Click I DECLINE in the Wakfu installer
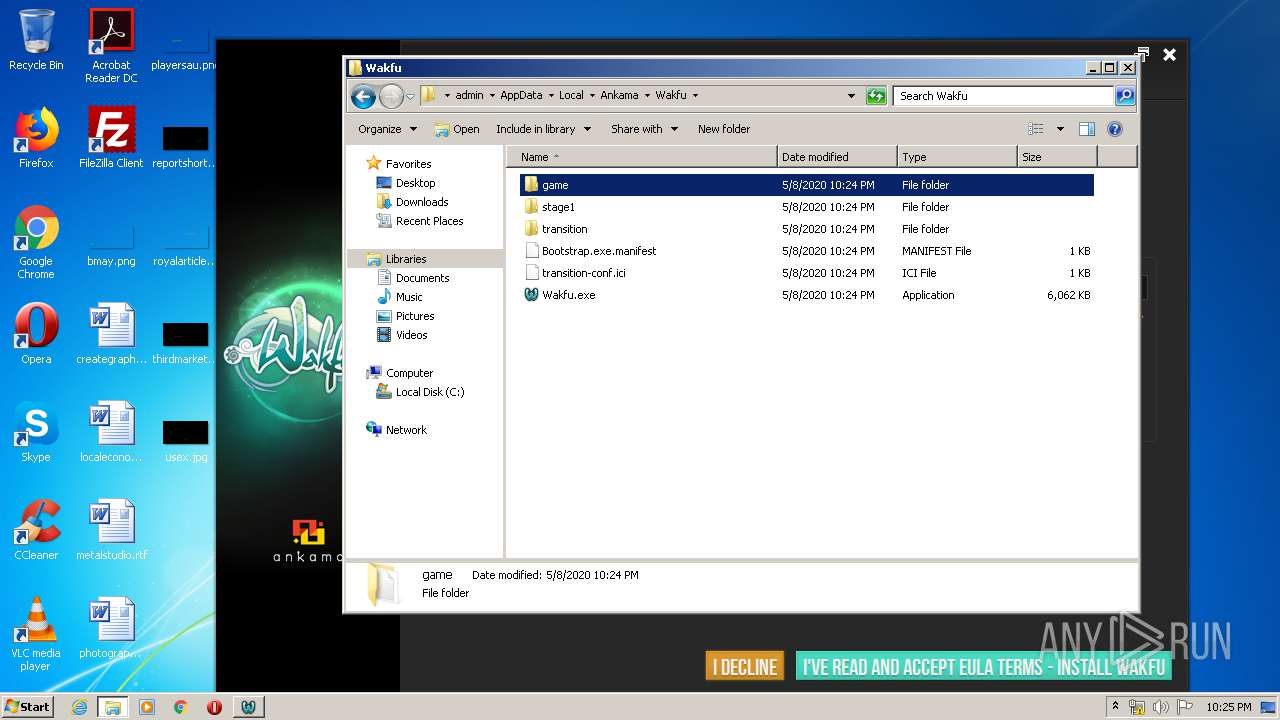The width and height of the screenshot is (1280, 720). pyautogui.click(x=744, y=667)
